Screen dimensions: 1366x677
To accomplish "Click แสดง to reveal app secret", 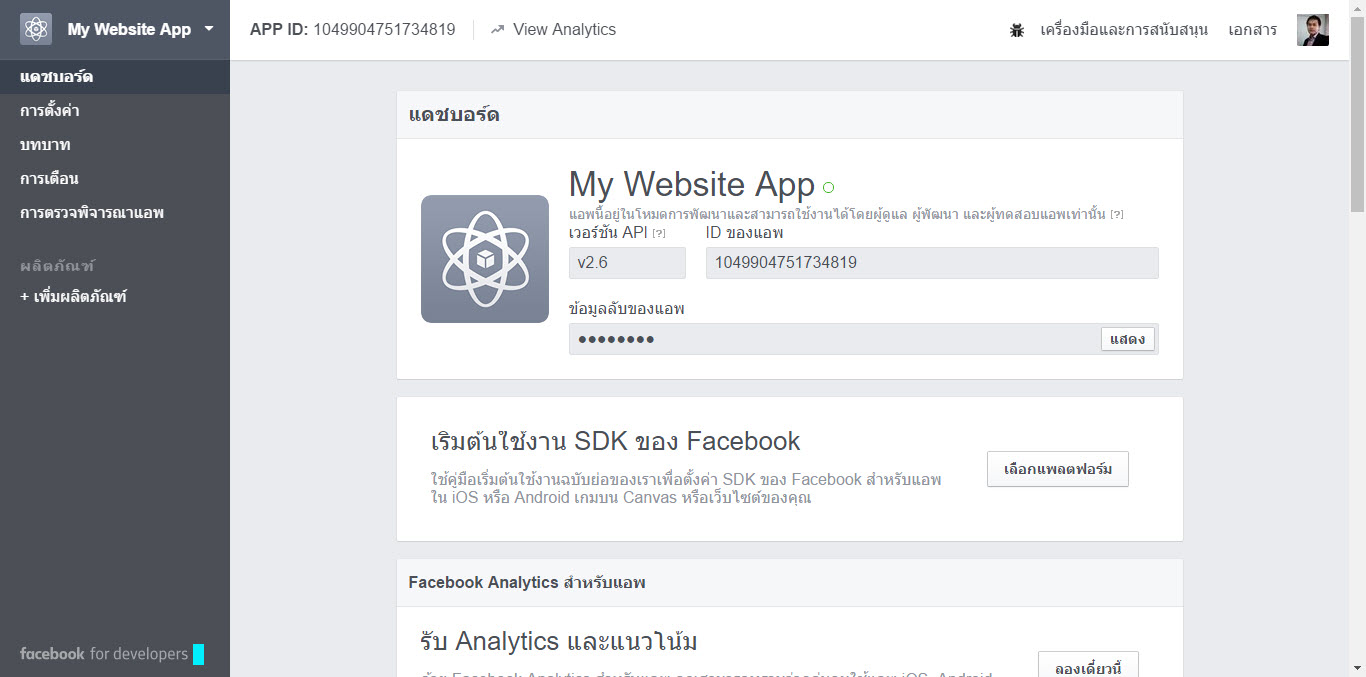I will point(1128,339).
